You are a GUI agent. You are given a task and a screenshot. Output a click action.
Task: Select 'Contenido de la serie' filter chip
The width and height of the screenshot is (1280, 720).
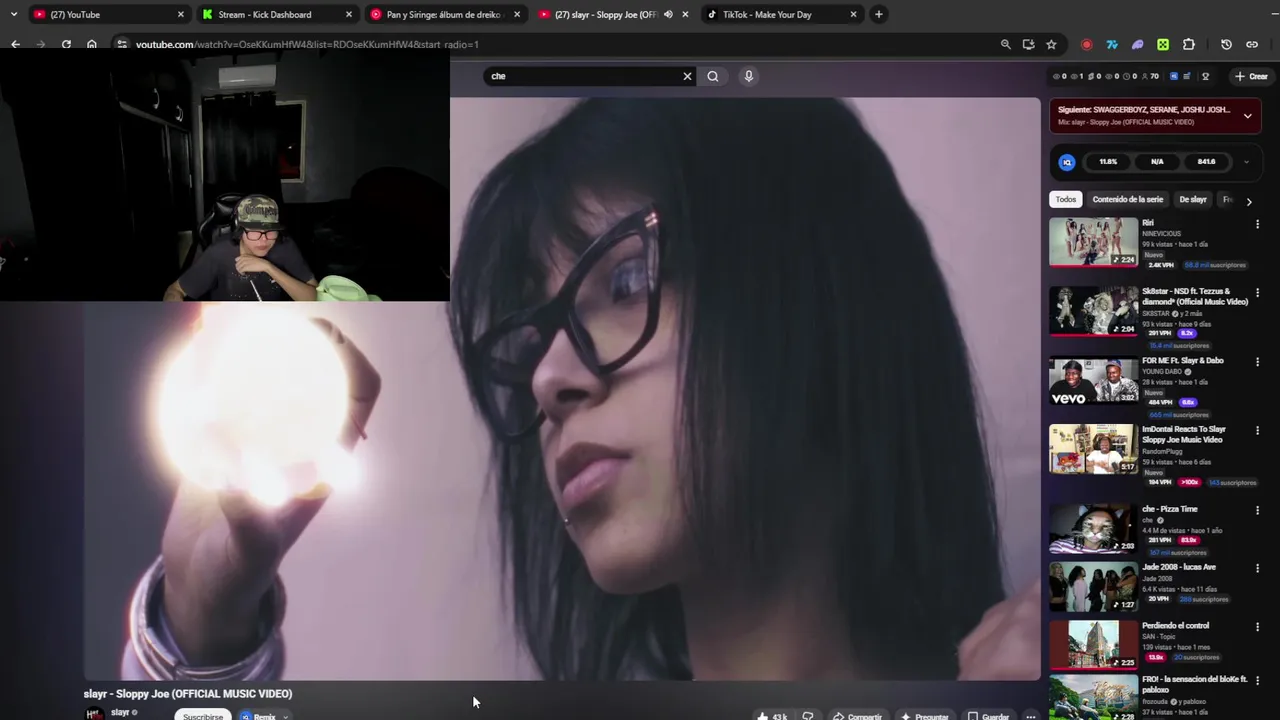pos(1127,199)
